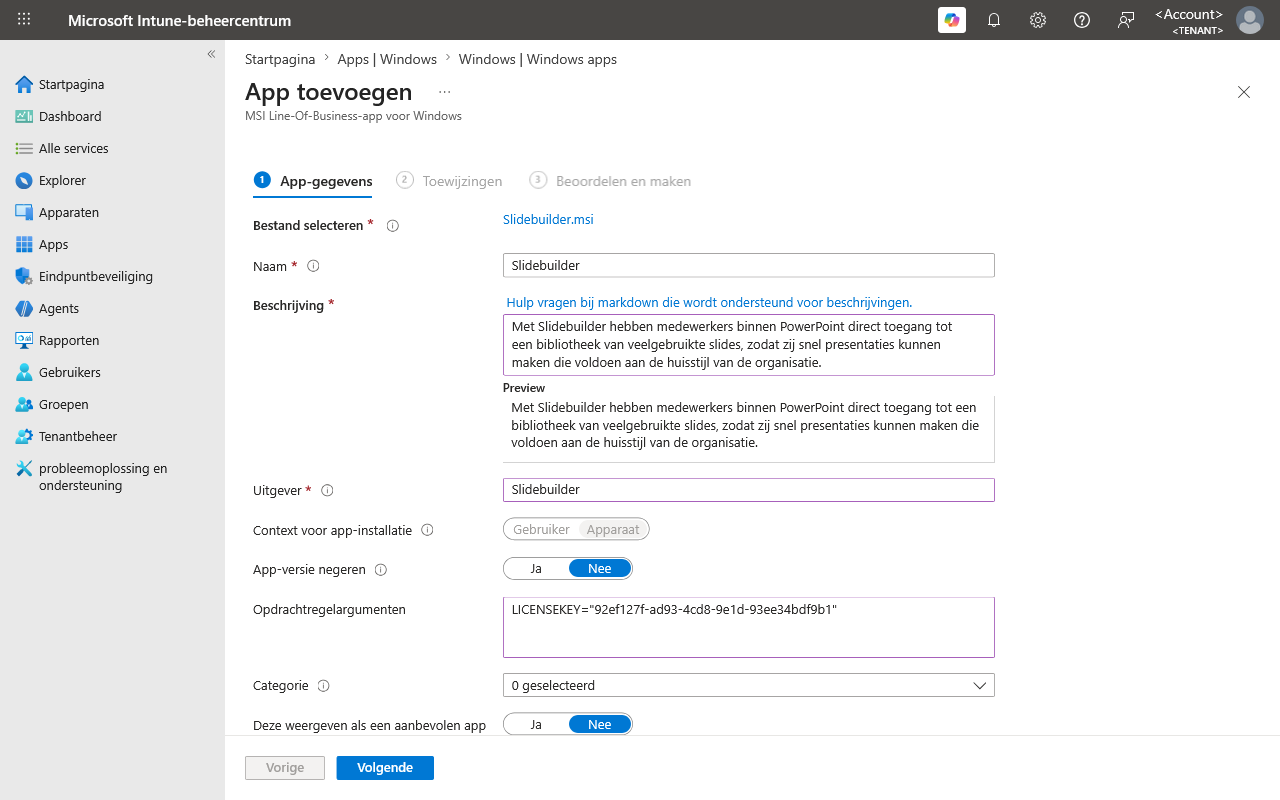Open the Slidebuilder.msi file link

(548, 219)
